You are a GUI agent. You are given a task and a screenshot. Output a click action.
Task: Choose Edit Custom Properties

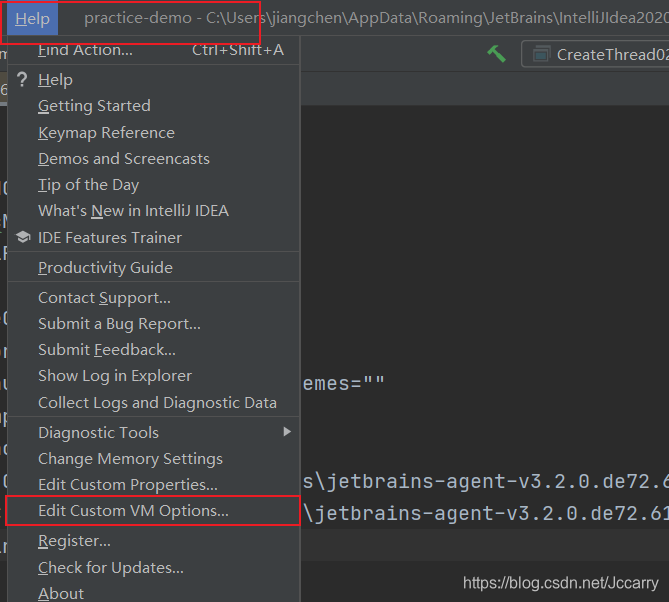point(154,485)
